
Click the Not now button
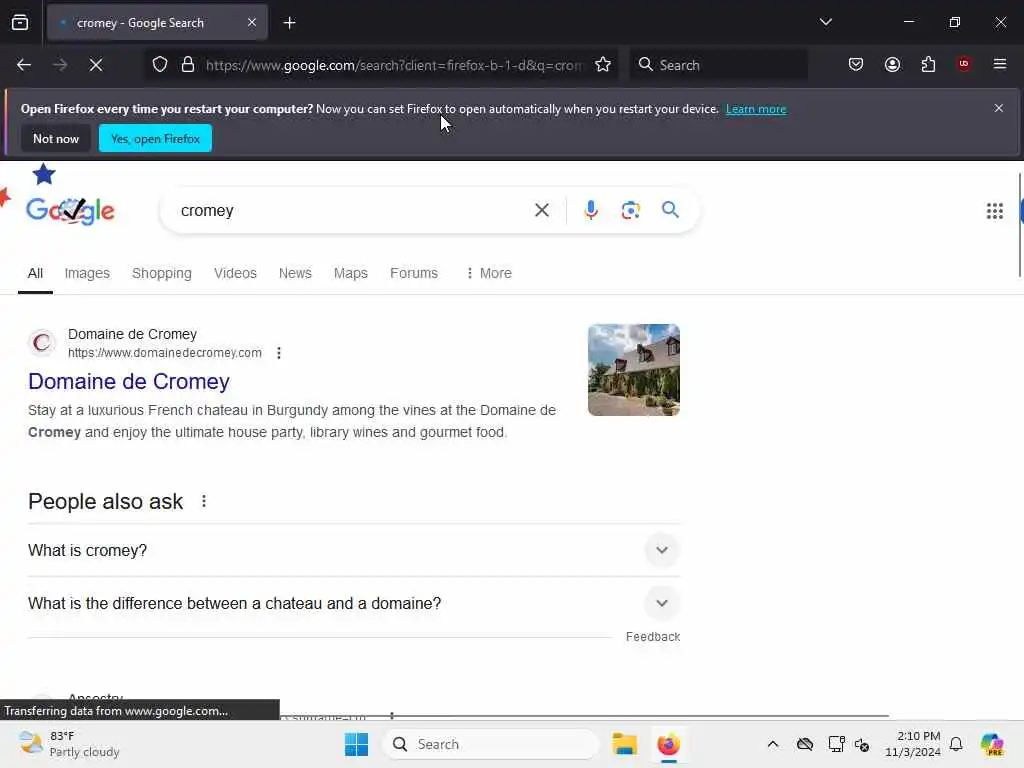pyautogui.click(x=56, y=138)
